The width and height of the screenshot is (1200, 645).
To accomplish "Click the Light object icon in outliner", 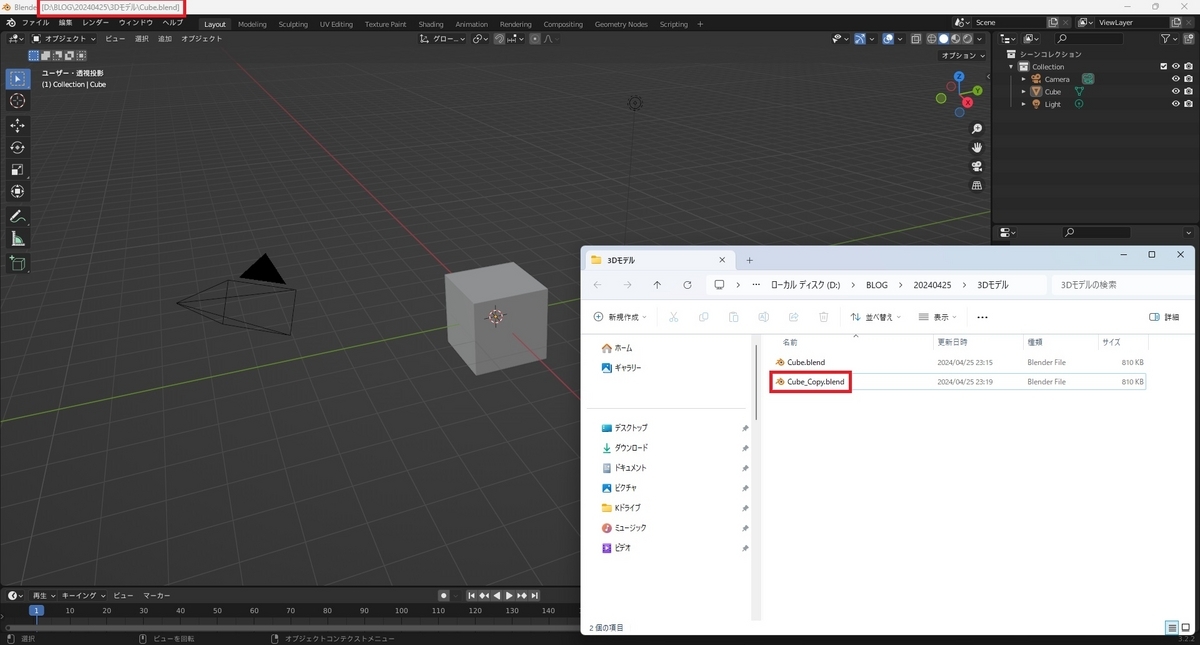I will click(1036, 104).
